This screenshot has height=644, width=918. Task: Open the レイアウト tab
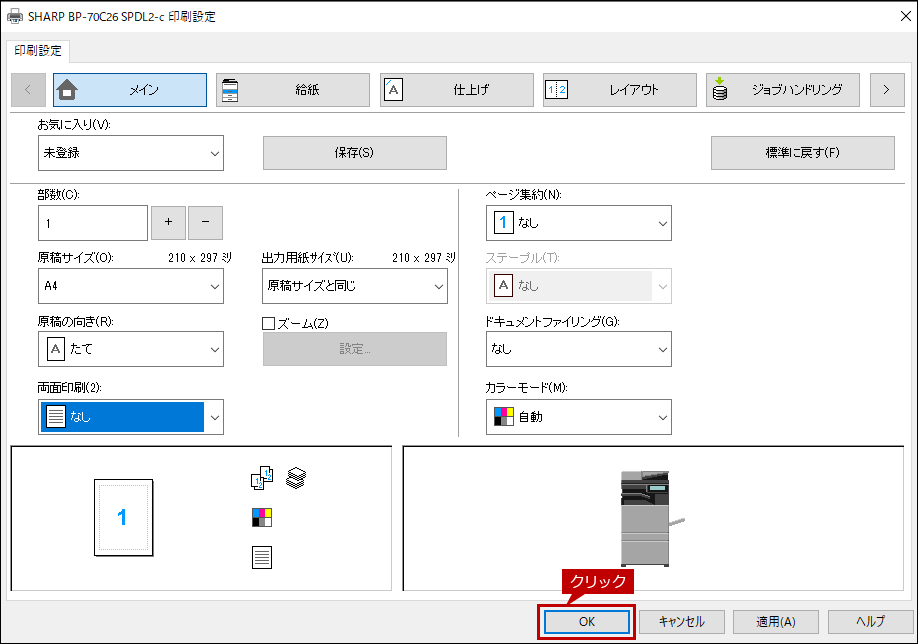[620, 90]
